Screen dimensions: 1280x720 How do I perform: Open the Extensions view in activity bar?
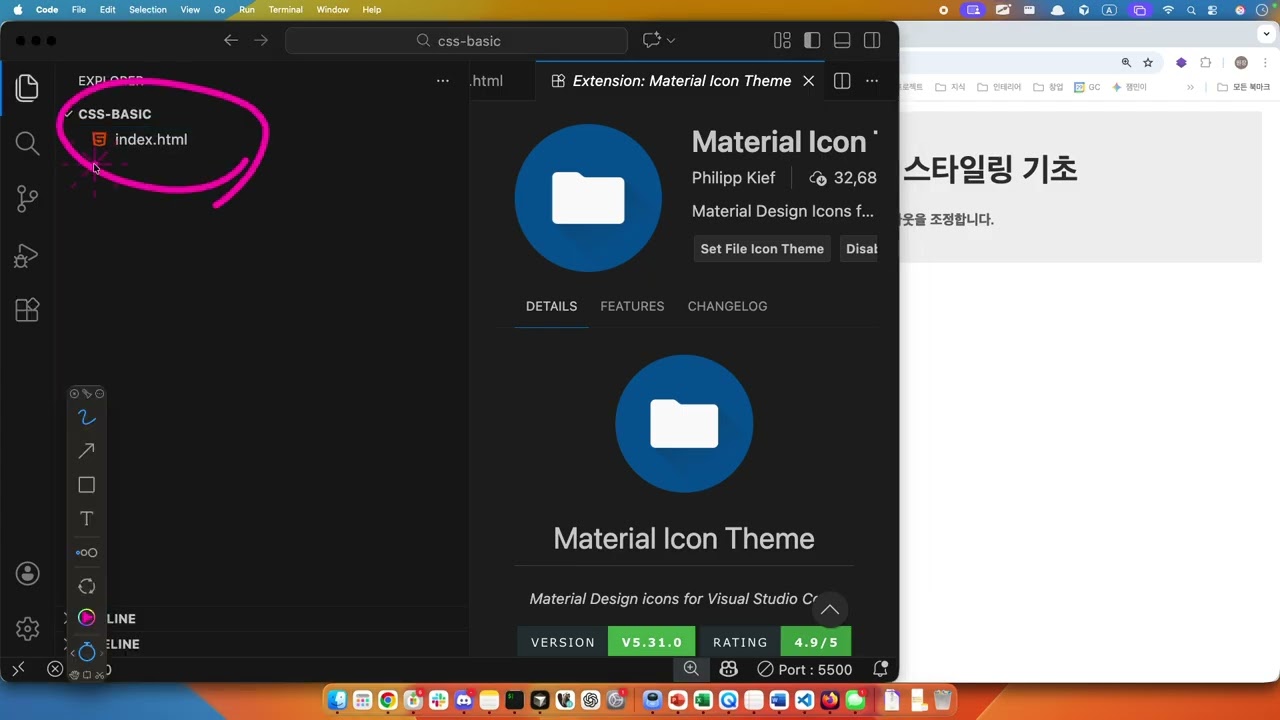[27, 310]
